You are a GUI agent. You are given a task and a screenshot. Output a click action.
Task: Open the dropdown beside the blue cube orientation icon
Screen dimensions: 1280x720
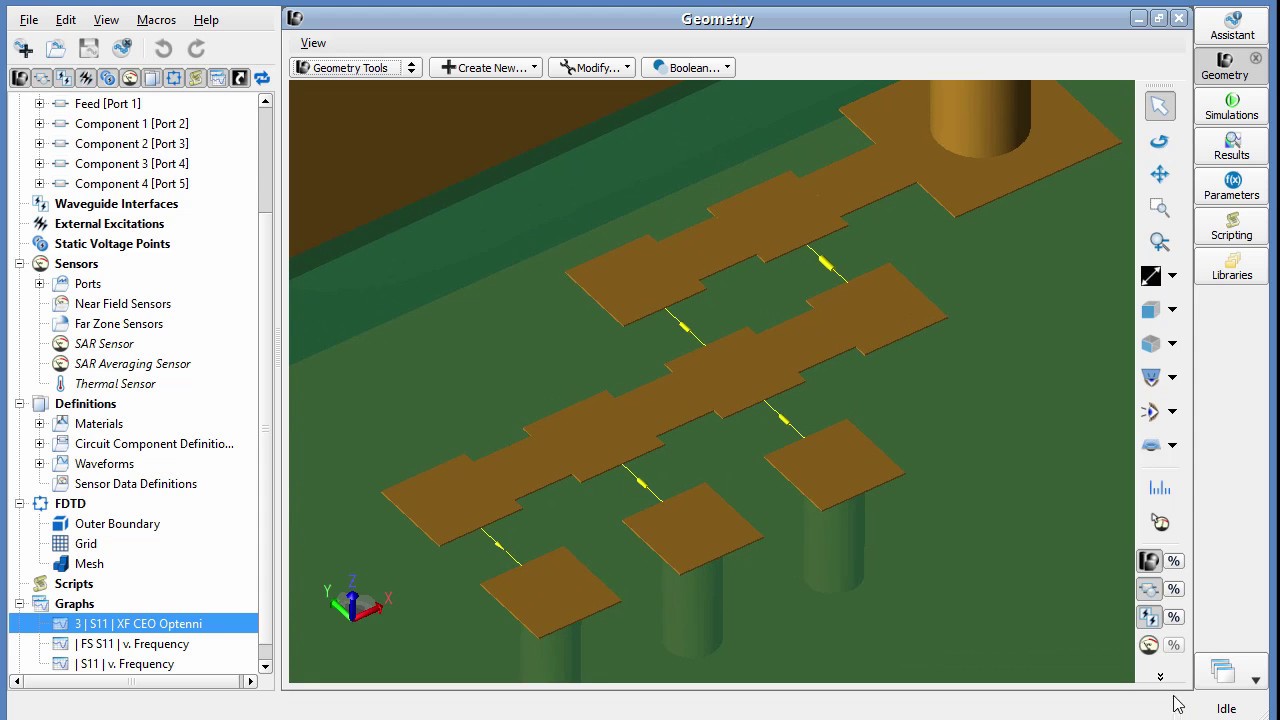[x=1172, y=310]
